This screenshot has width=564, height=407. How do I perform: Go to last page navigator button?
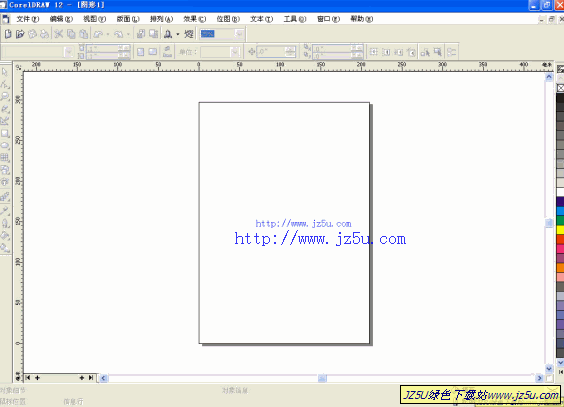click(91, 378)
